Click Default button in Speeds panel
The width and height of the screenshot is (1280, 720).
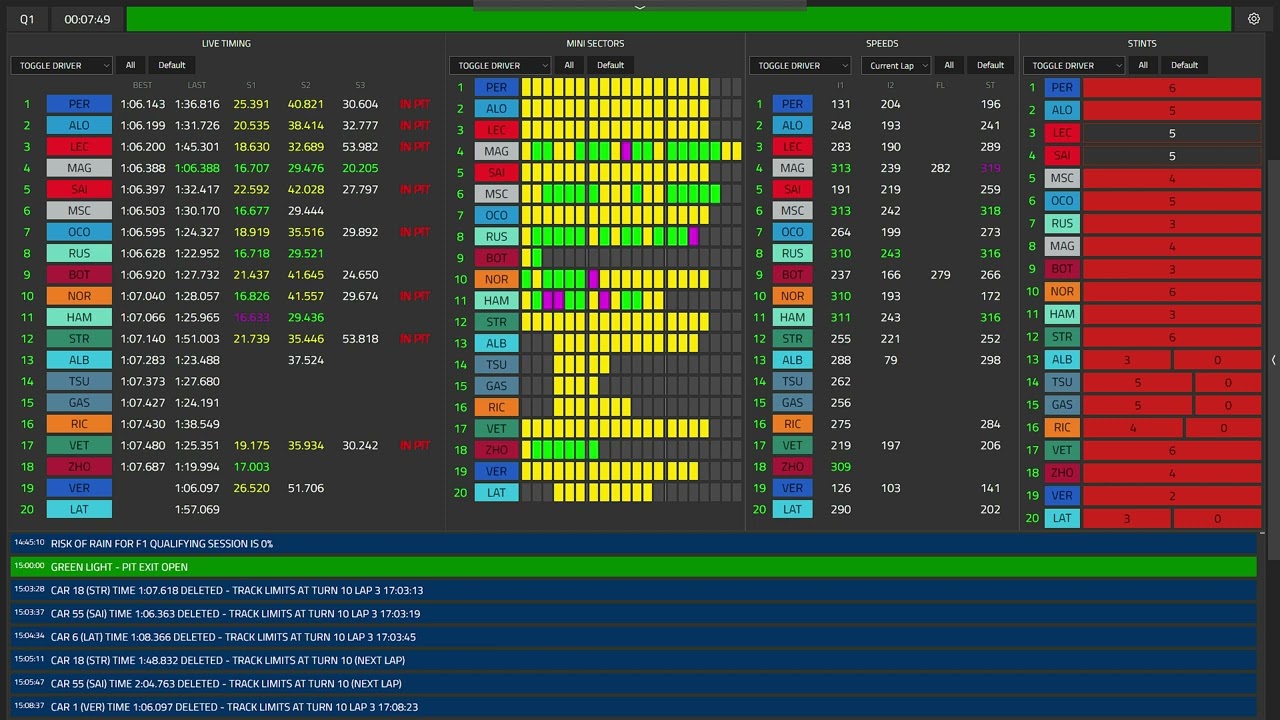pyautogui.click(x=990, y=65)
